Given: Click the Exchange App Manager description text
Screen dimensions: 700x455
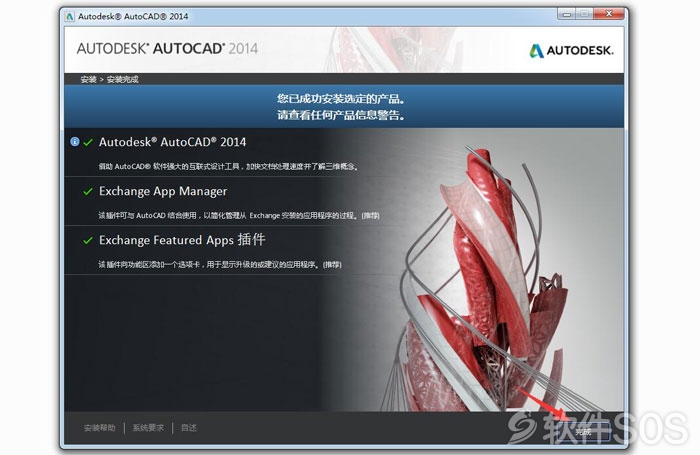Looking at the screenshot, I should pyautogui.click(x=239, y=216).
